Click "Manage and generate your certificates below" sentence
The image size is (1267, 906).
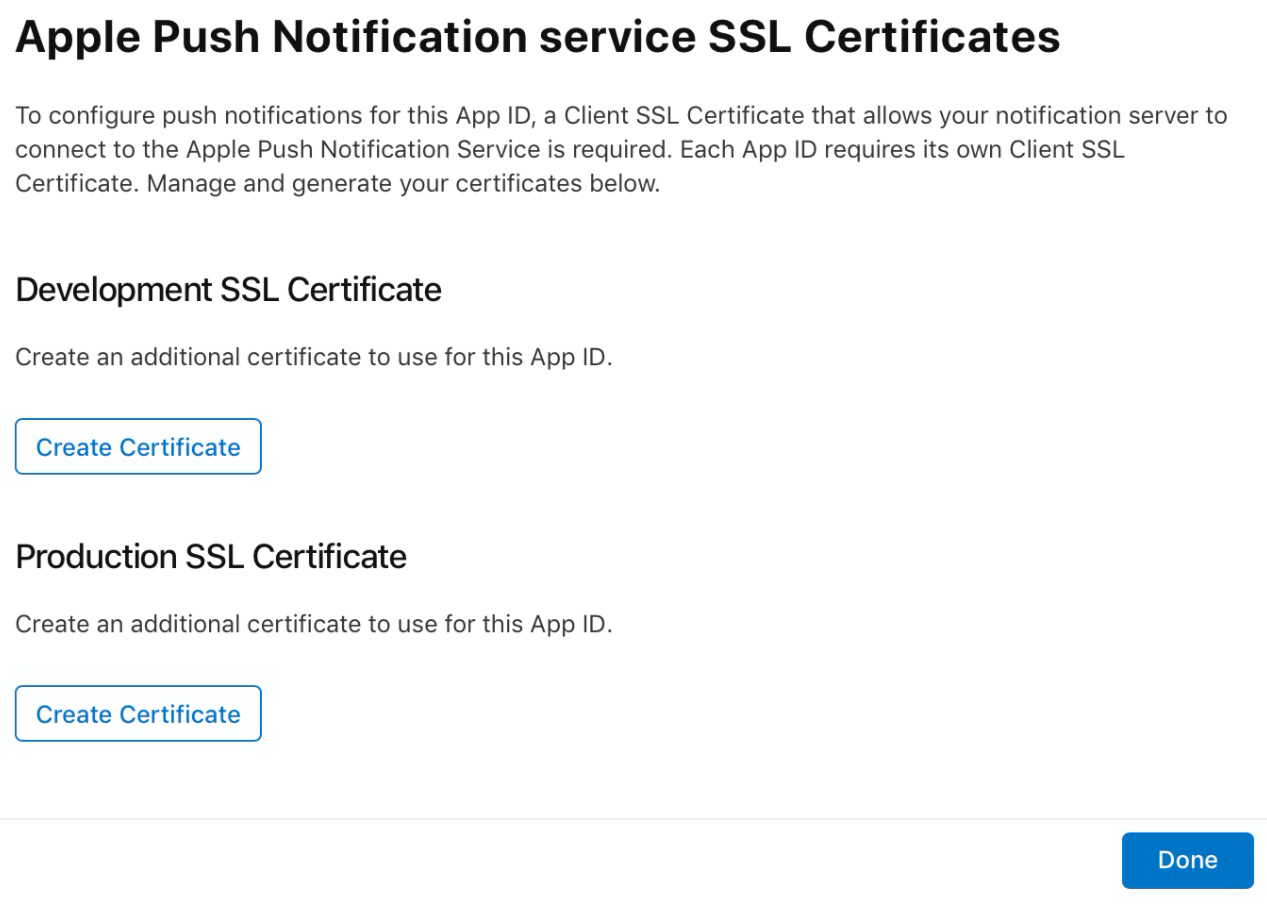click(x=400, y=187)
